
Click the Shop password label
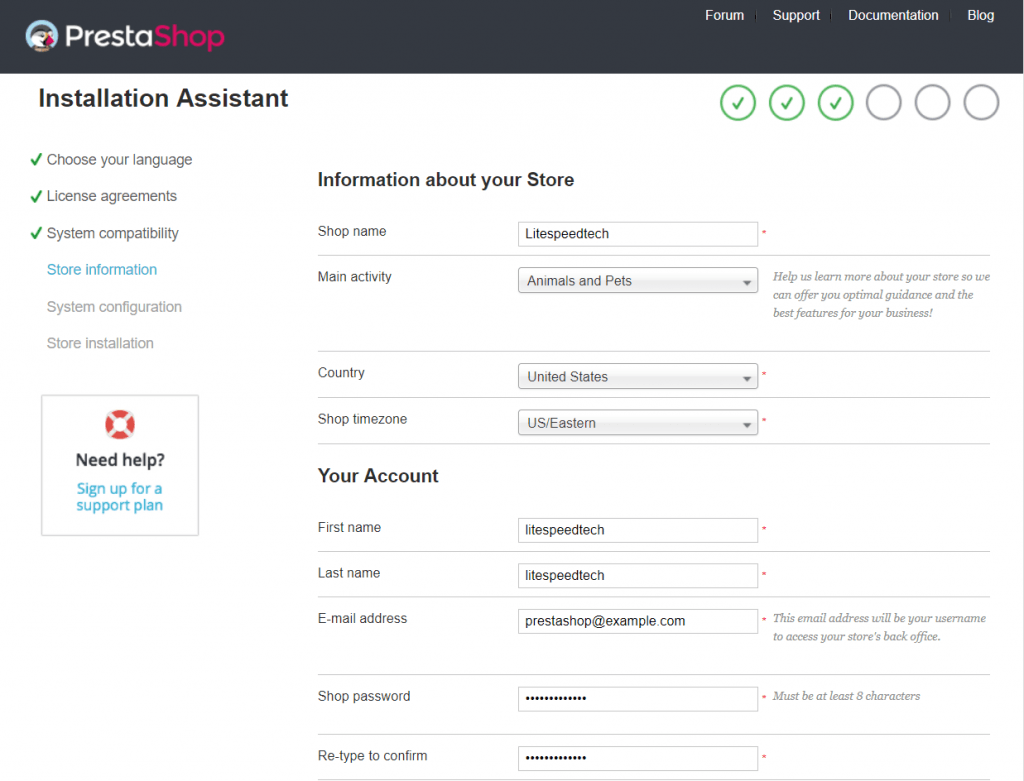pos(364,696)
